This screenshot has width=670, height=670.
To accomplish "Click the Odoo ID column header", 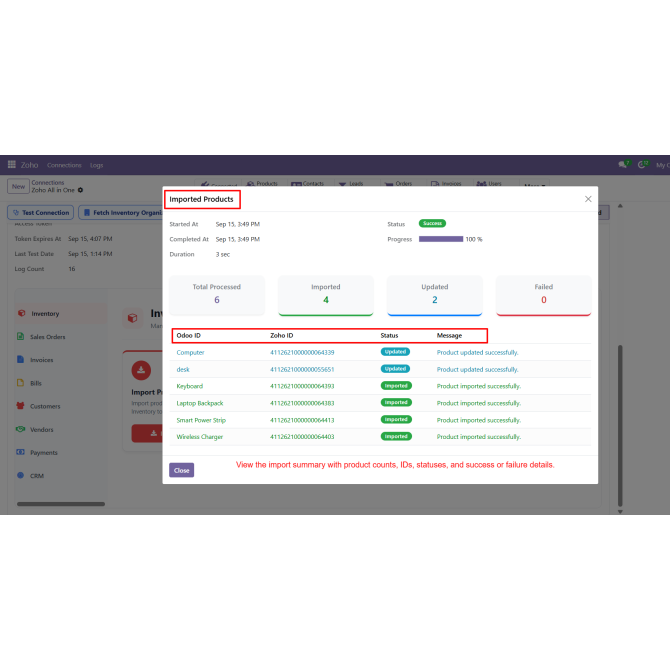I will point(188,335).
